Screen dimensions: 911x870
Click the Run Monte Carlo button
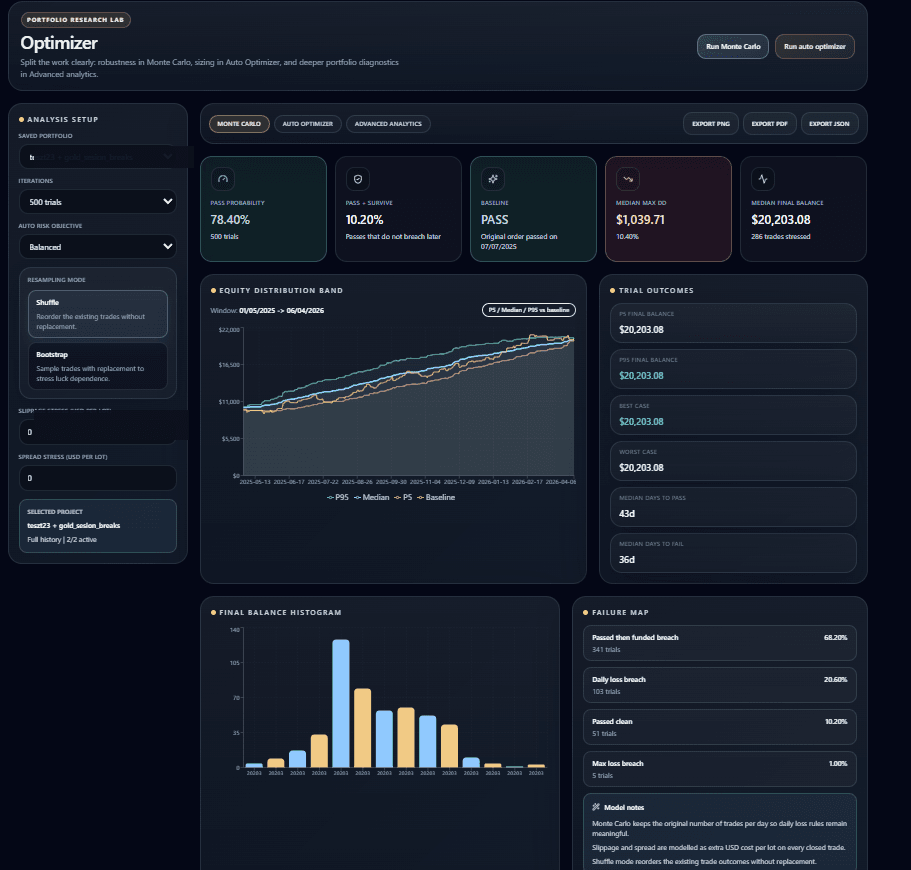733,46
